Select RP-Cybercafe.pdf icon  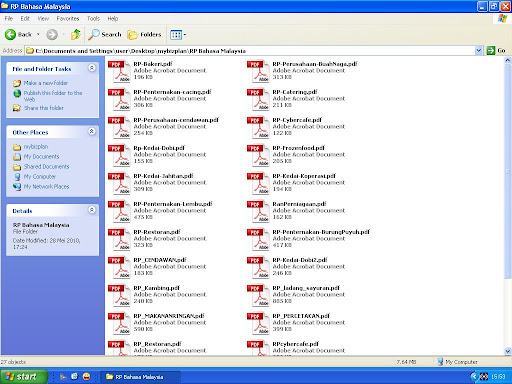[258, 127]
